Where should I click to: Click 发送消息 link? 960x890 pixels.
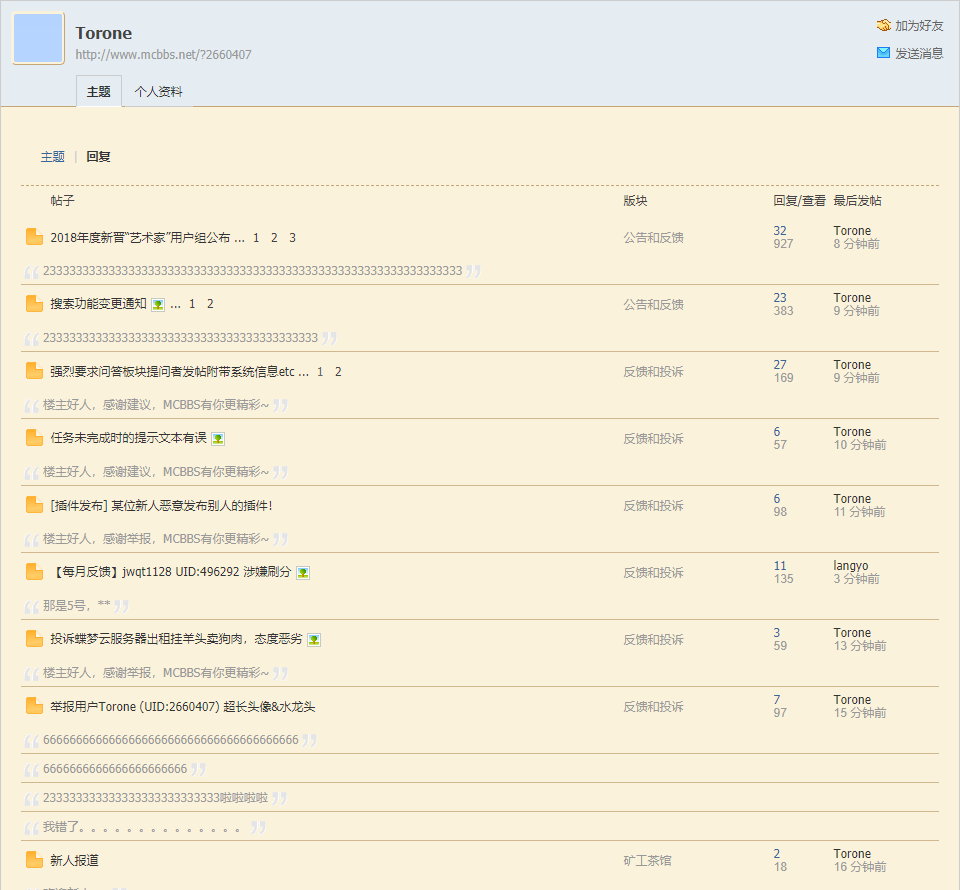pos(919,53)
